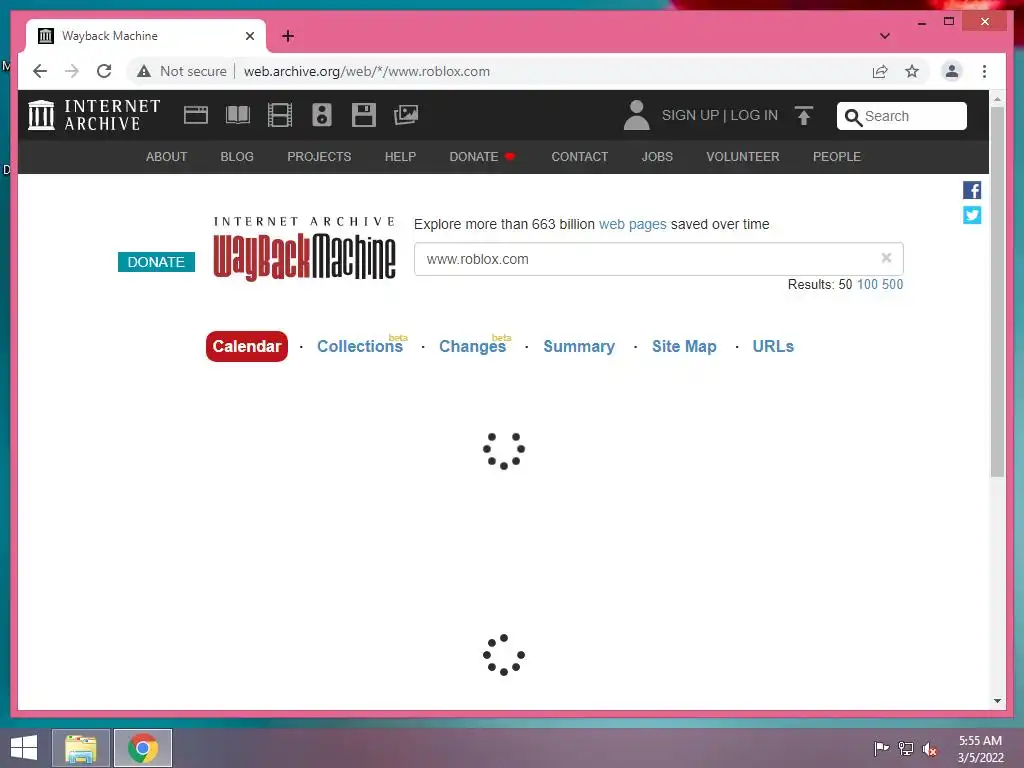Image resolution: width=1024 pixels, height=768 pixels.
Task: Switch to the Summary tab
Action: click(x=579, y=346)
